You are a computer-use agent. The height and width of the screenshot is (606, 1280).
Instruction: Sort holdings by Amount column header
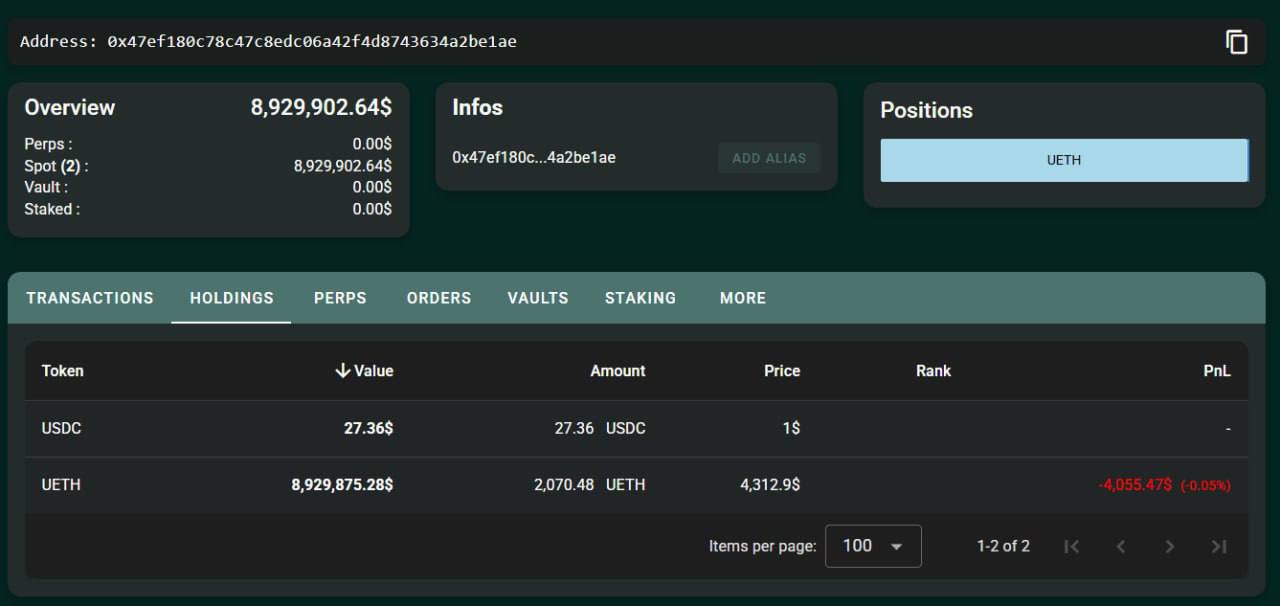pos(617,371)
